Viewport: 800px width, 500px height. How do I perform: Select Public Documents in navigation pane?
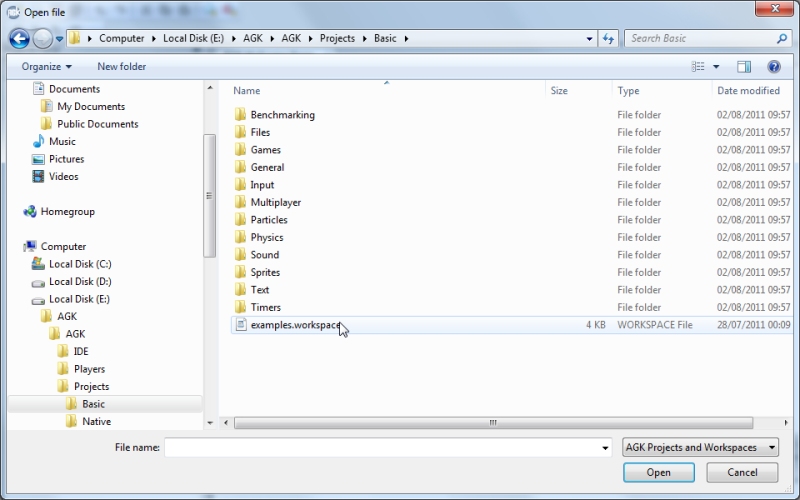[x=97, y=124]
